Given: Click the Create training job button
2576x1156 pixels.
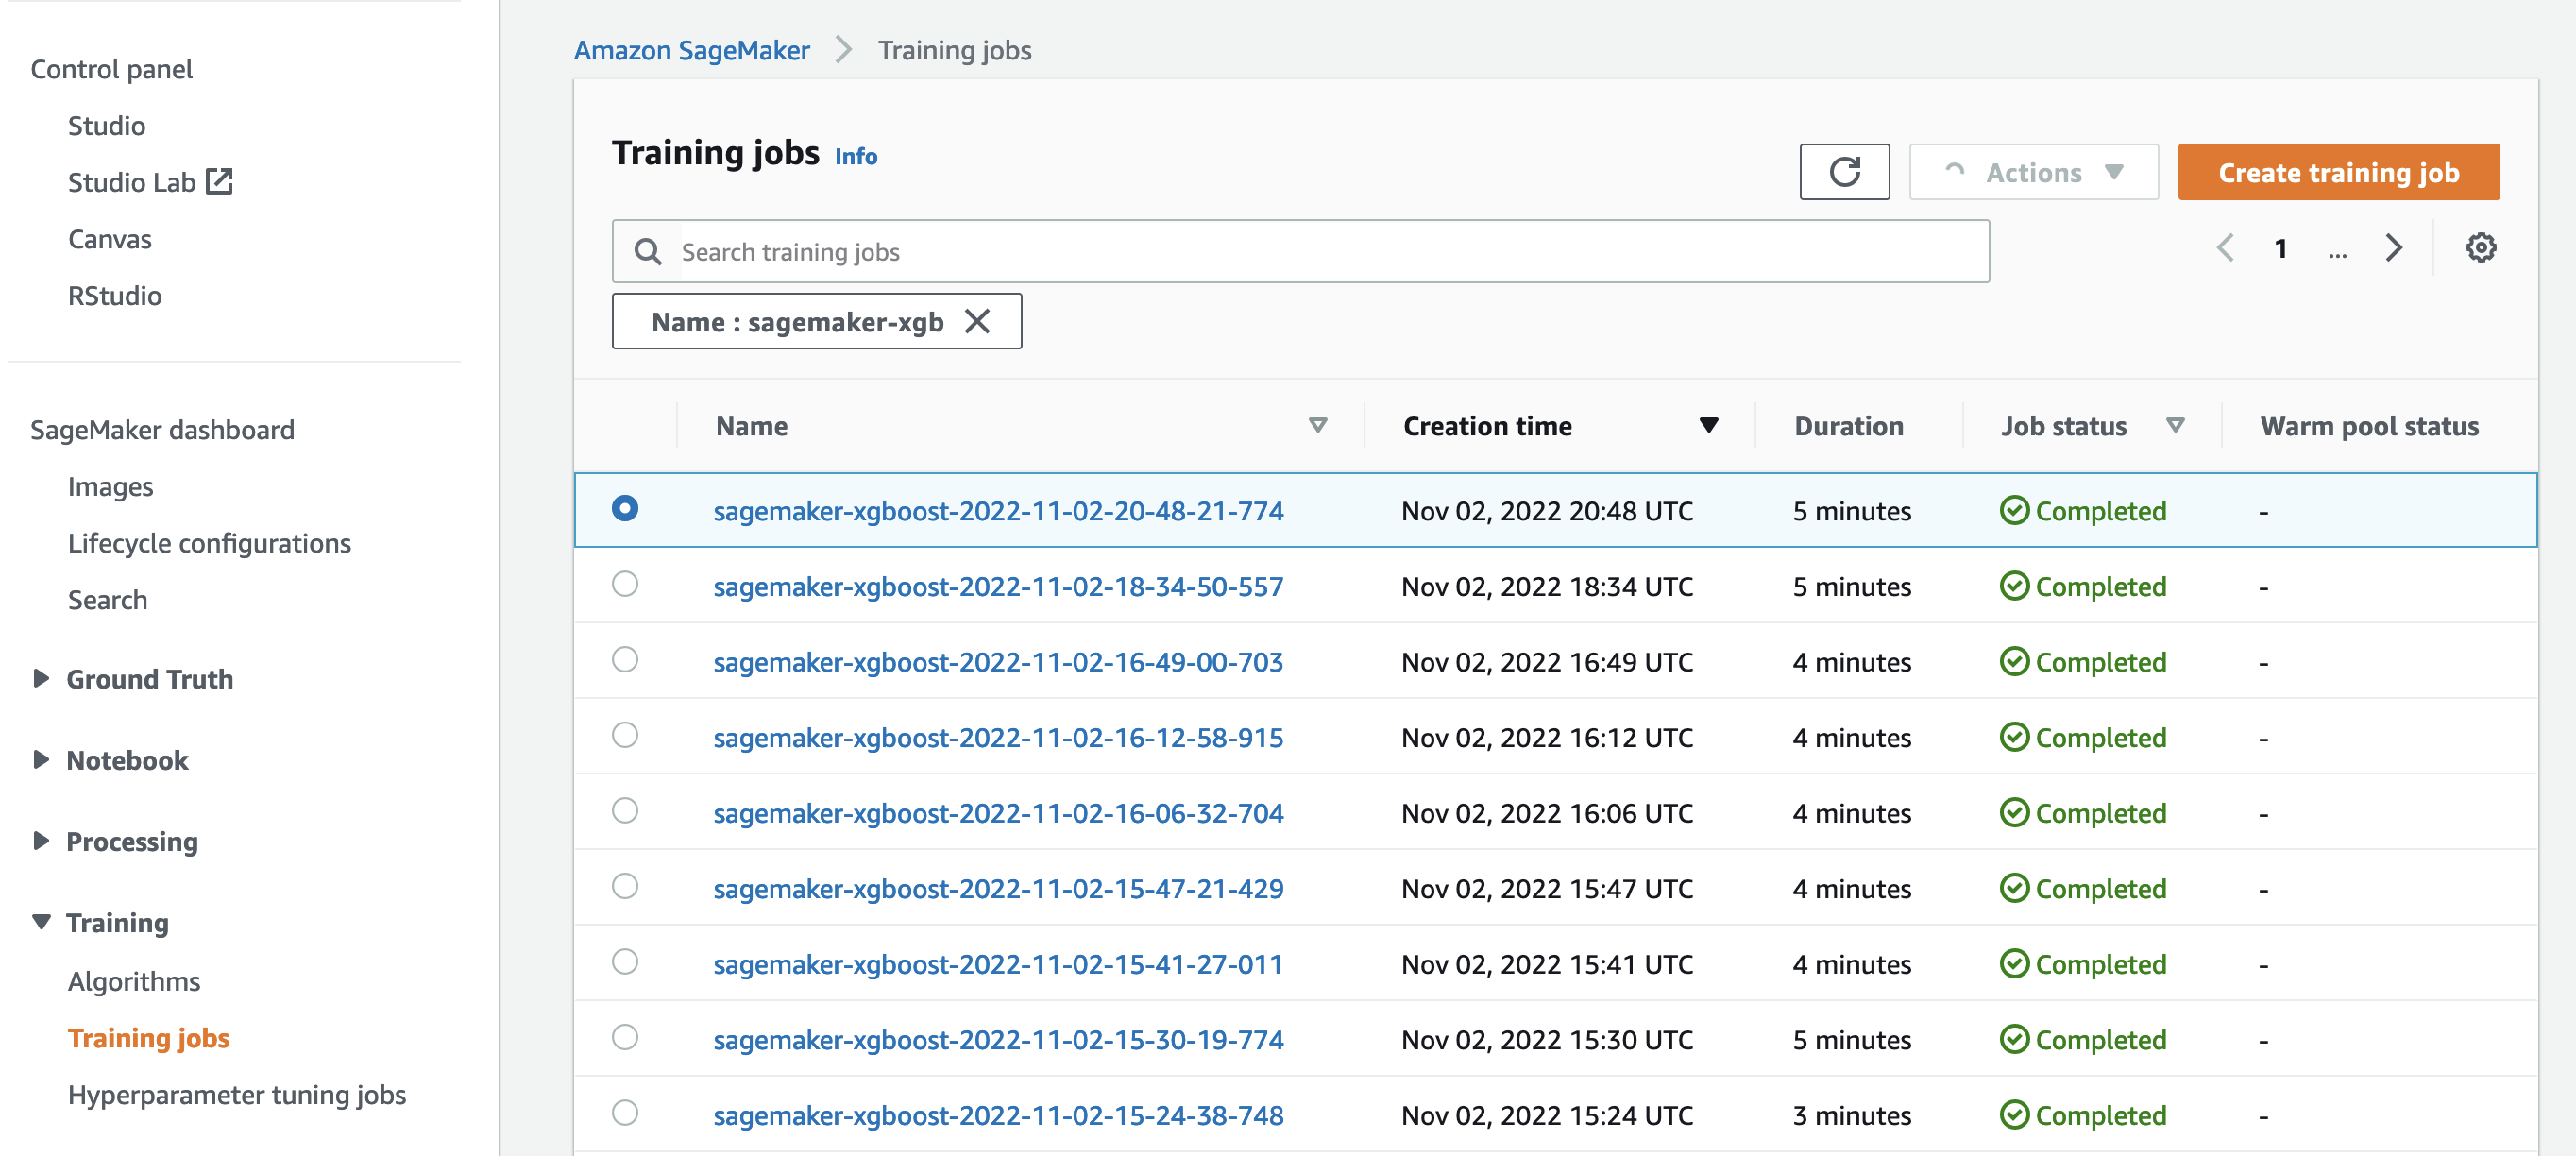Looking at the screenshot, I should click(x=2338, y=171).
